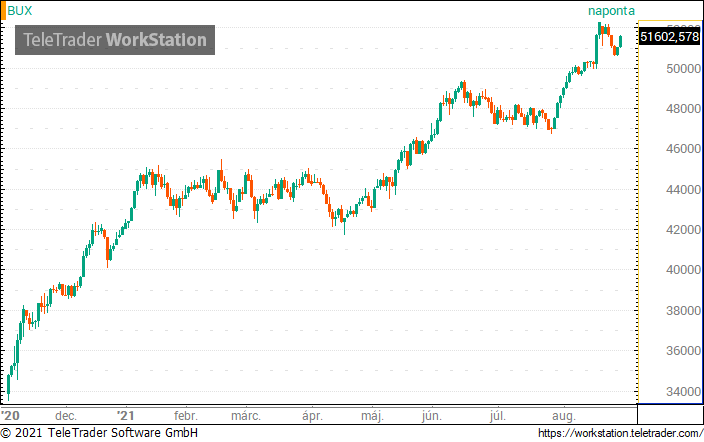Click the BUX symbol label
The image size is (704, 442).
coord(20,10)
